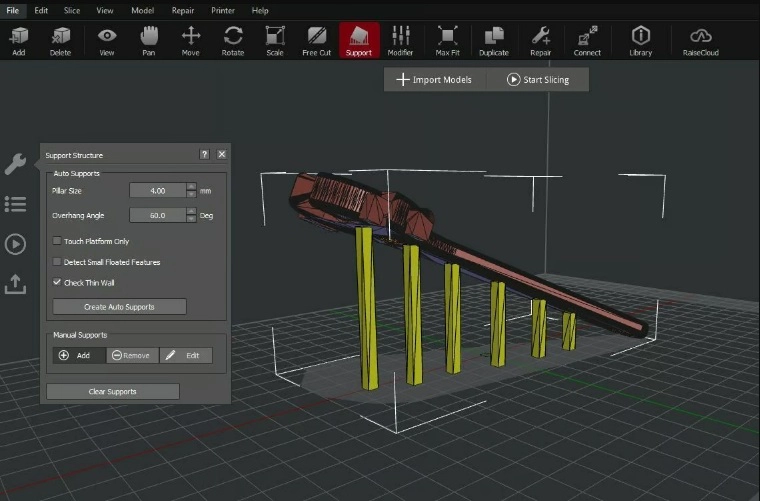
Task: Open the Help menu
Action: (260, 10)
